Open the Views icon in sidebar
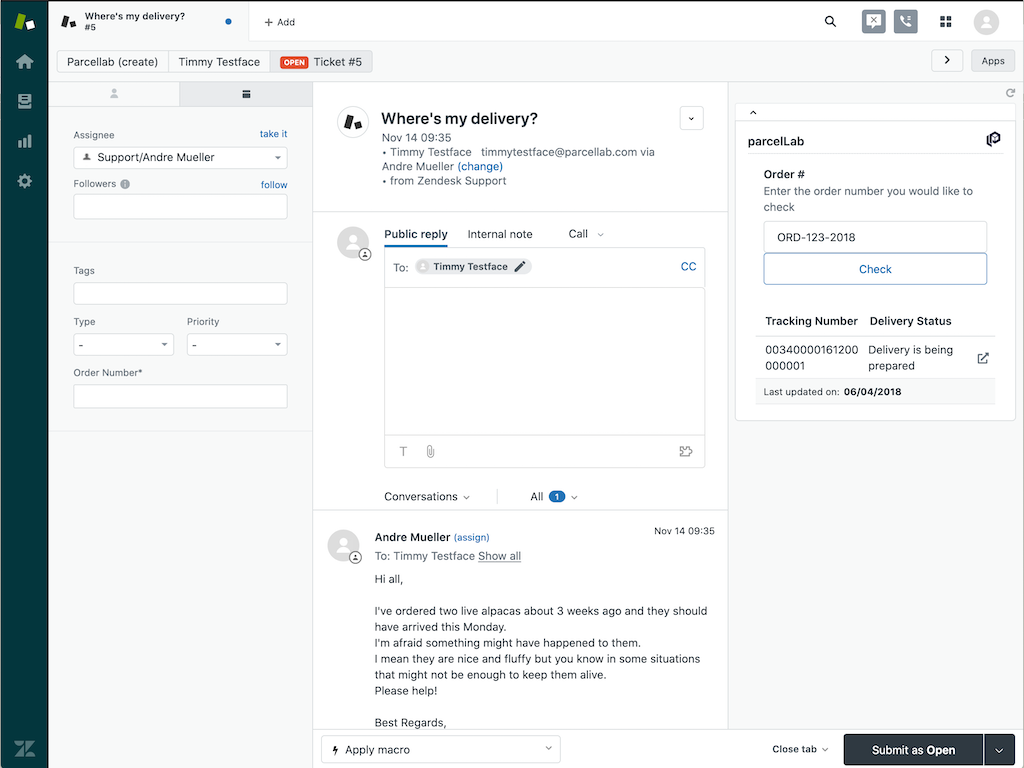The width and height of the screenshot is (1024, 768). 24,101
